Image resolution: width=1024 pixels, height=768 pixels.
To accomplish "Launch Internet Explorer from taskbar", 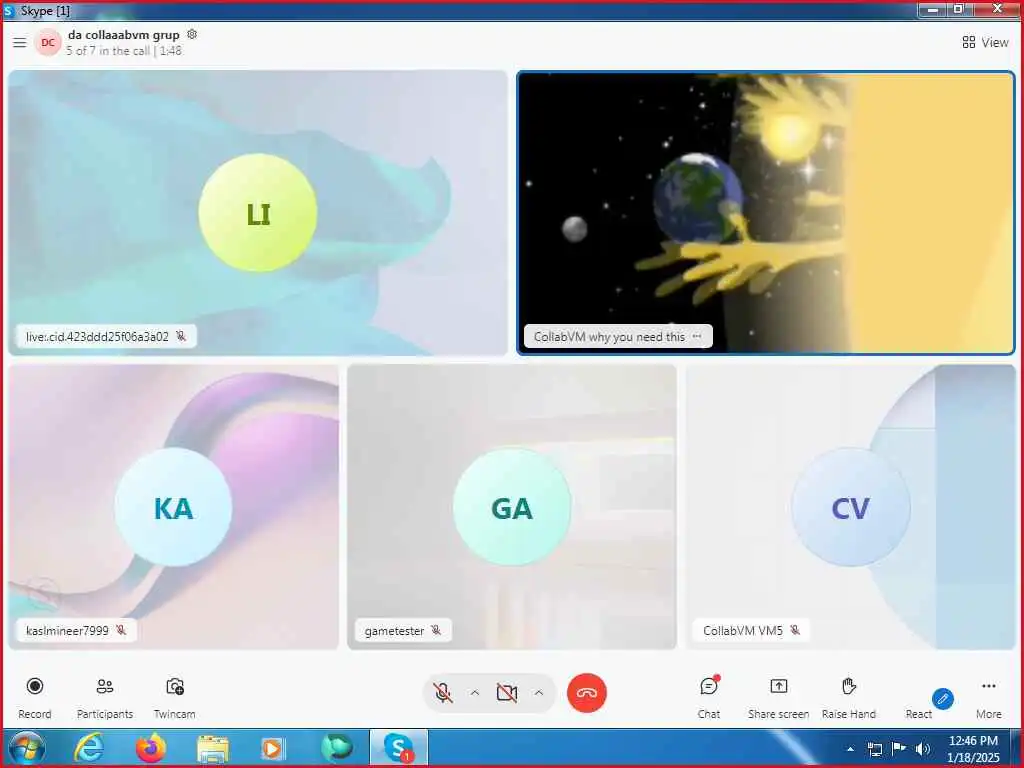I will coord(89,748).
